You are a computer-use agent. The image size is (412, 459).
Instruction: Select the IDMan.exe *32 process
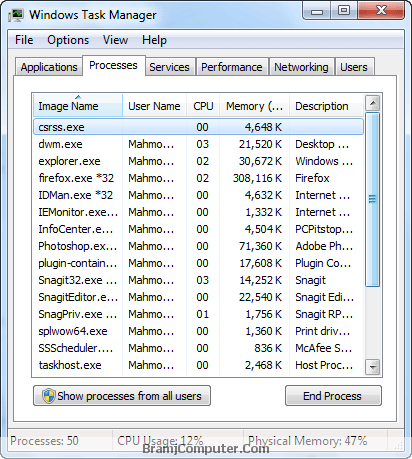point(198,195)
